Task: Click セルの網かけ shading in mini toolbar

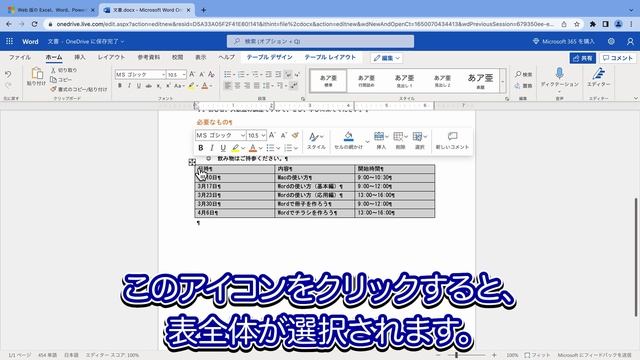Action: pos(348,140)
